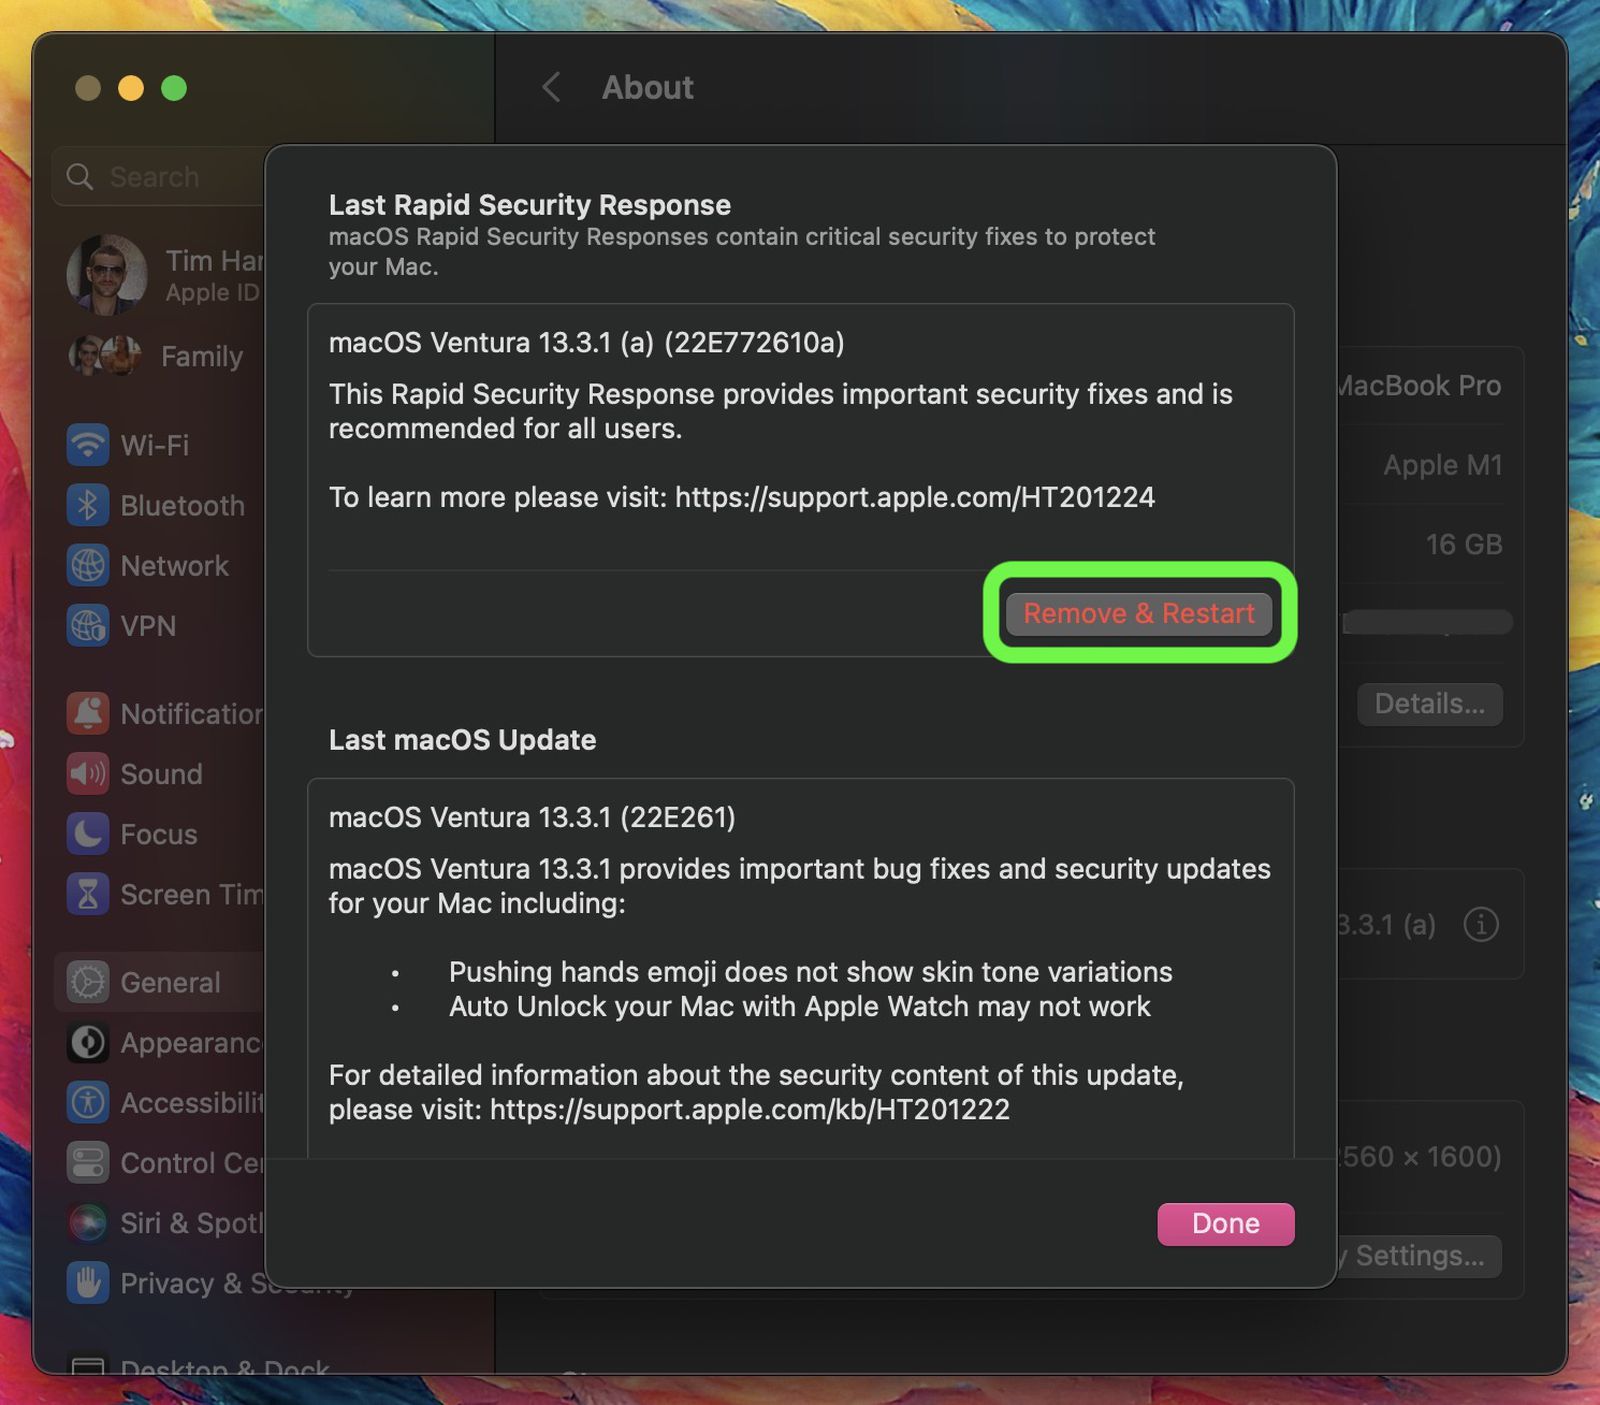The image size is (1600, 1405).
Task: Select the VPN icon in sidebar
Action: (x=88, y=626)
